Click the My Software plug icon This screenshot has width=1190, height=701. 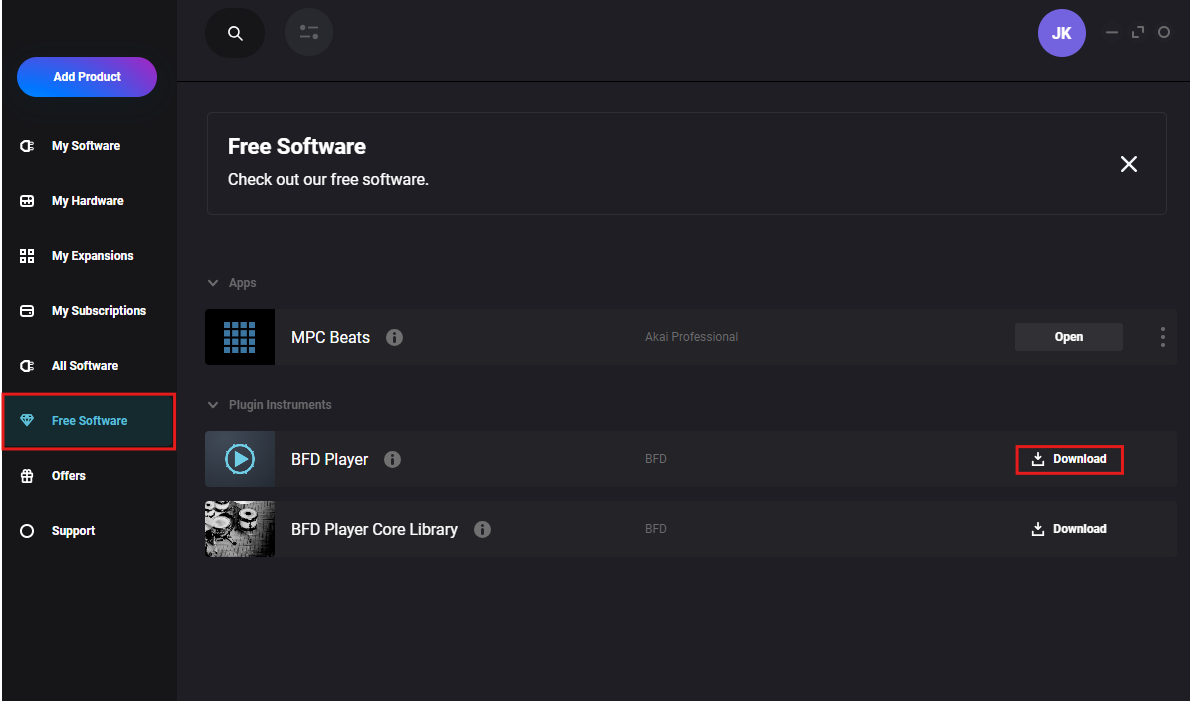pyautogui.click(x=27, y=146)
